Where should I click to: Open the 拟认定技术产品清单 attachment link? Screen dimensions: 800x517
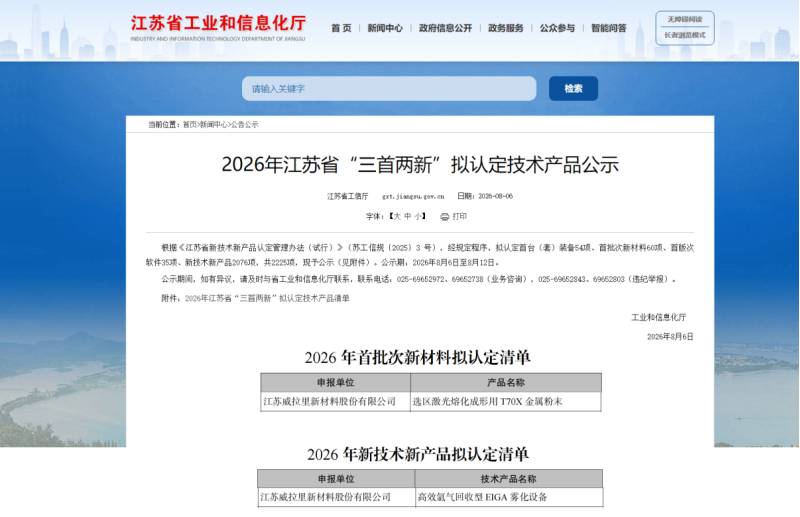point(267,299)
